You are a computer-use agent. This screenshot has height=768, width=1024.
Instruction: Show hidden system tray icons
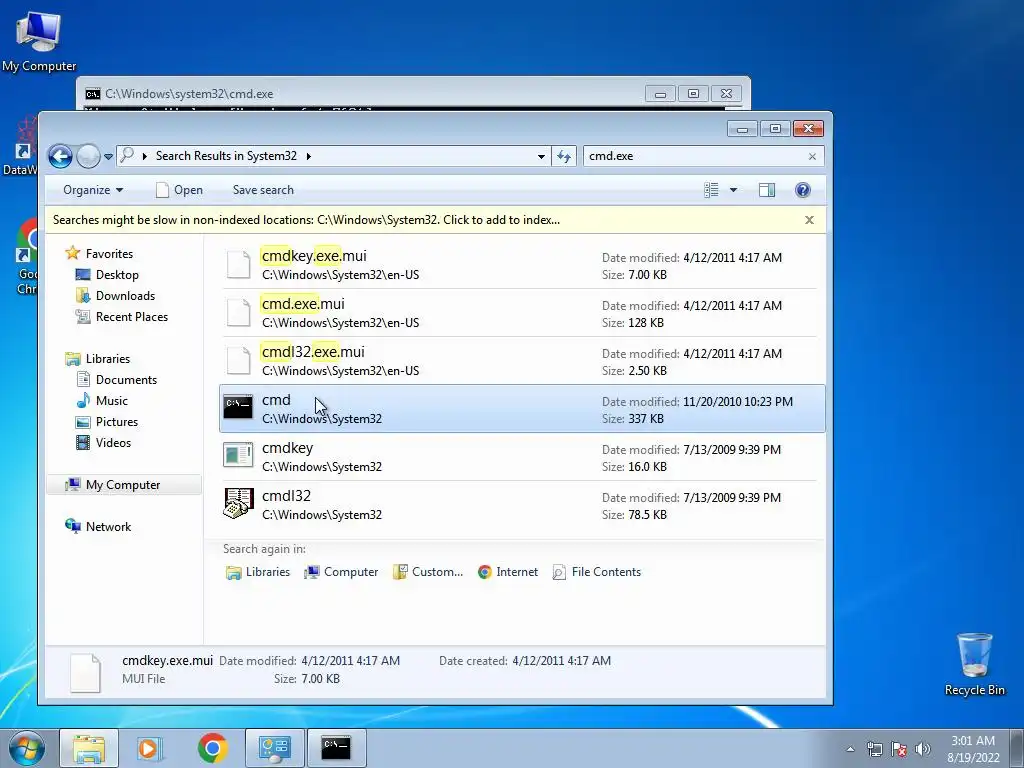pyautogui.click(x=850, y=749)
